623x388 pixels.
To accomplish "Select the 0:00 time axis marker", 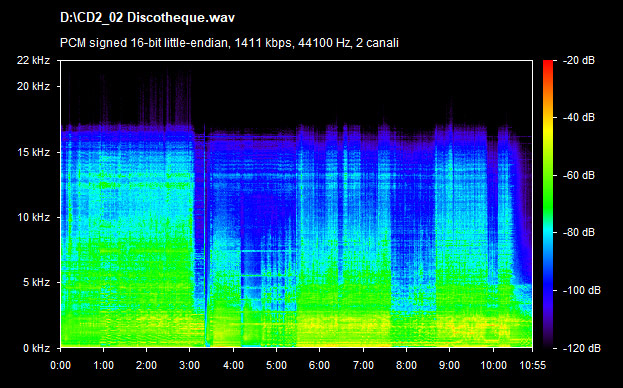I will point(61,365).
